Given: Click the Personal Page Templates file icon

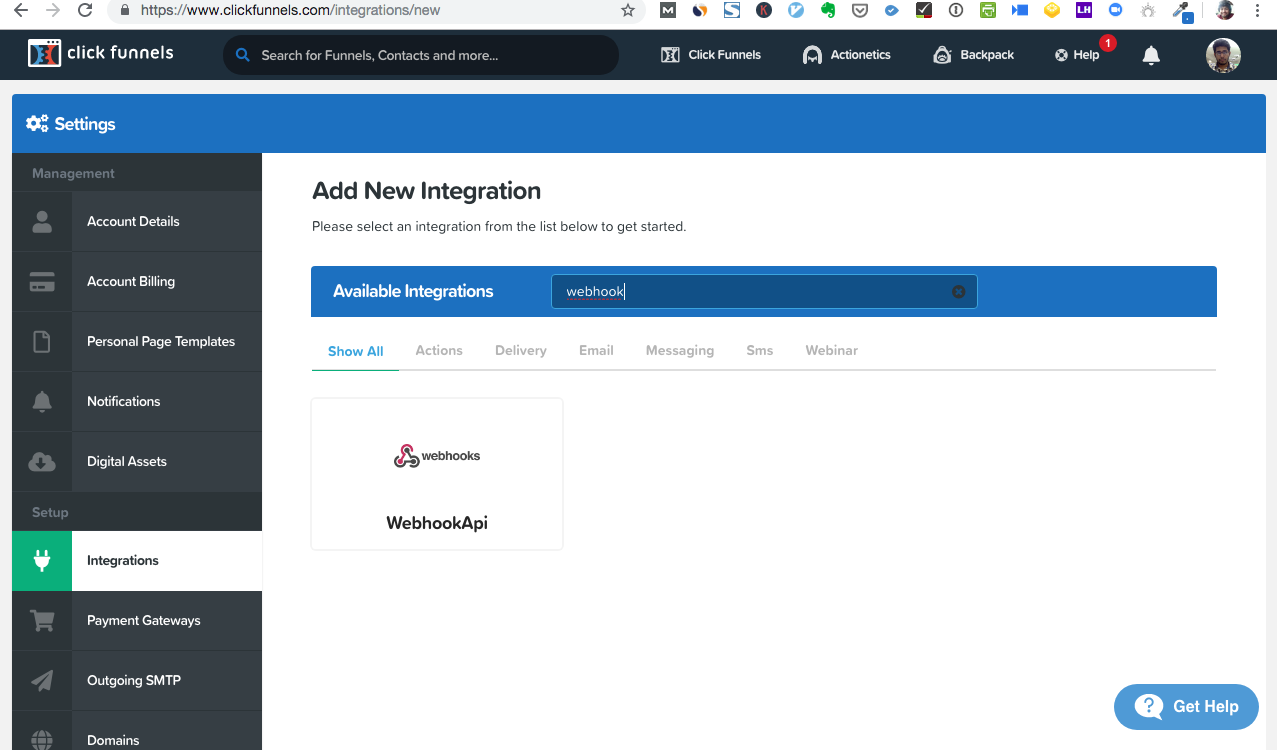Looking at the screenshot, I should click(42, 341).
